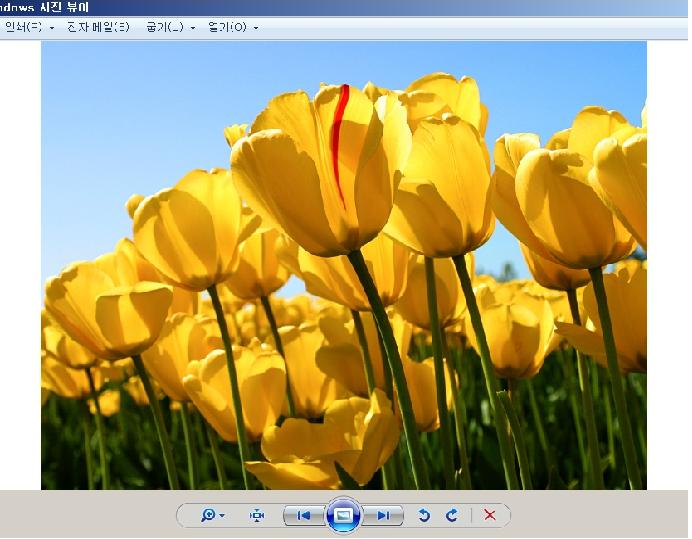692x539 pixels.
Task: Open the zoom level dropdown arrow
Action: tap(222, 515)
